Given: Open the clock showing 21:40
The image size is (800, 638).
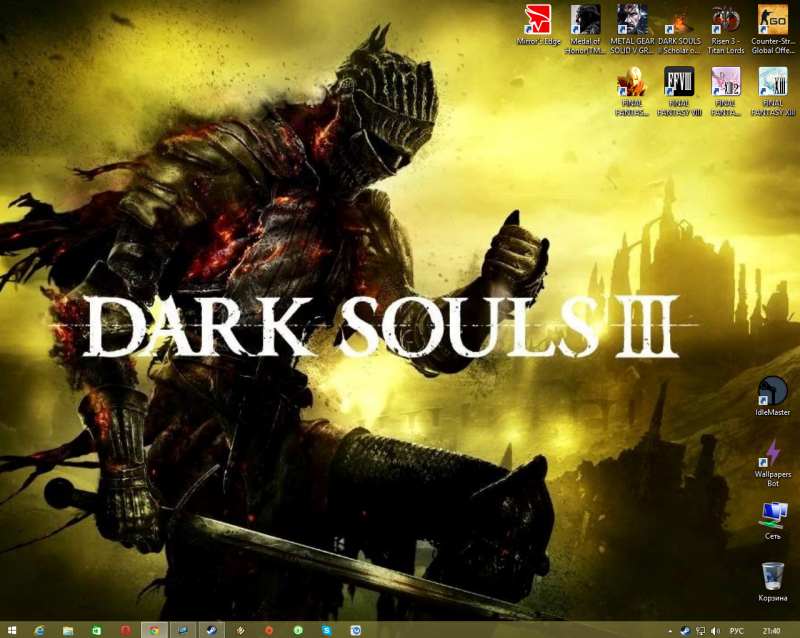Looking at the screenshot, I should click(x=771, y=631).
